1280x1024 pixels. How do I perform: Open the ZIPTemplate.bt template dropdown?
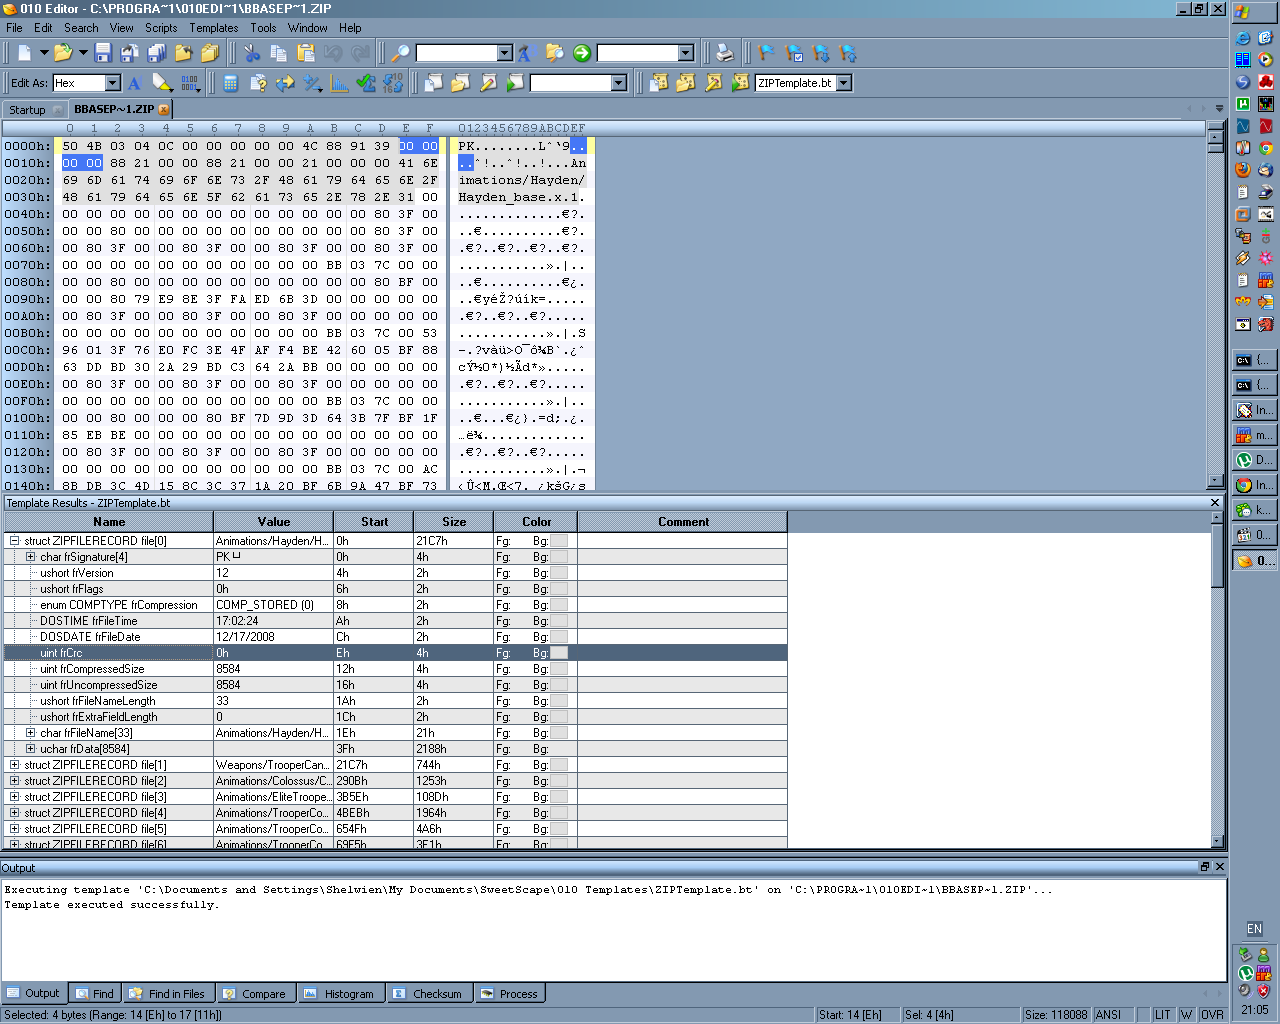click(844, 83)
